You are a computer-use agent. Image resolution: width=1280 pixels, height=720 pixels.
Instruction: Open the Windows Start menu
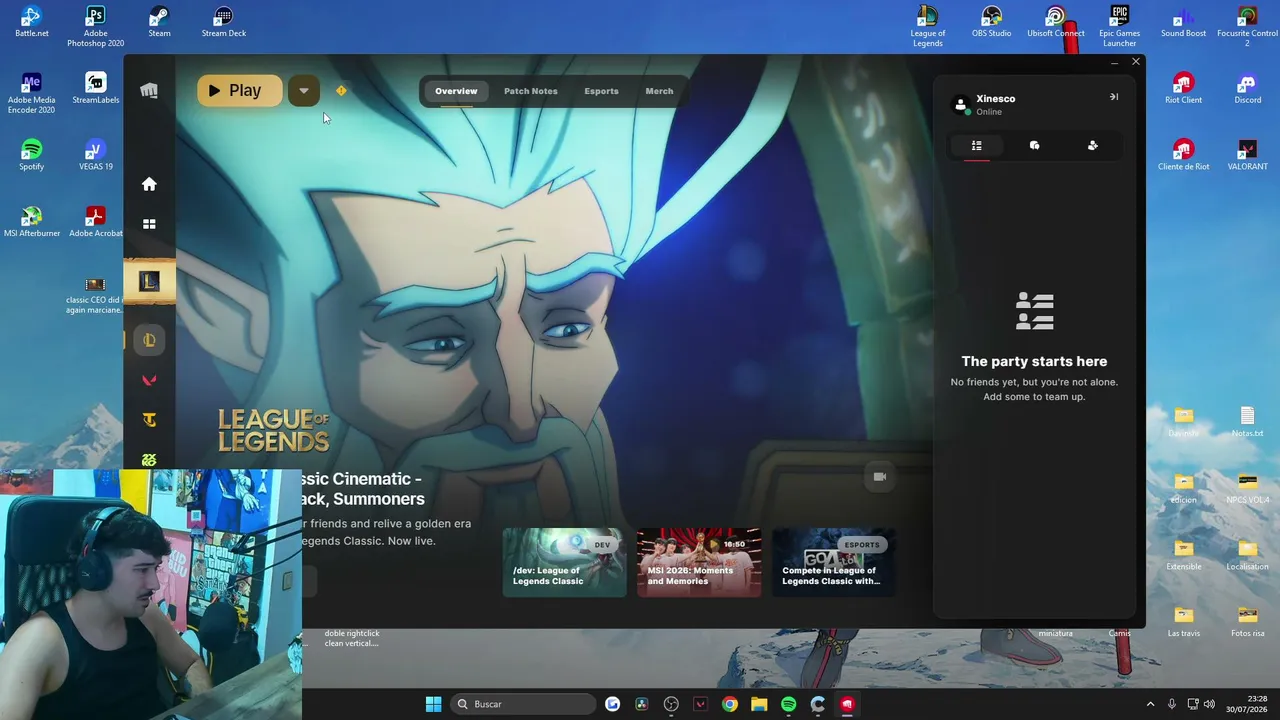tap(433, 704)
